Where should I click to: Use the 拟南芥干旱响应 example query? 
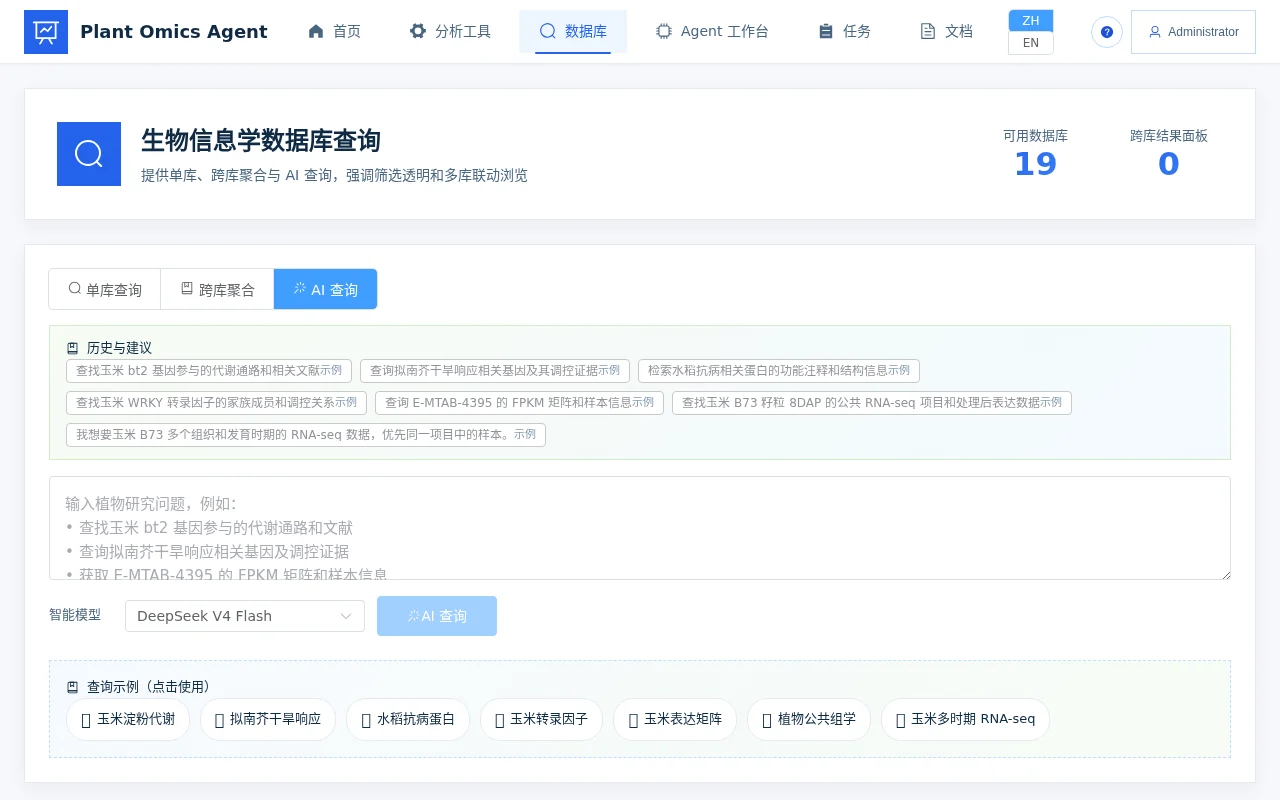click(268, 719)
